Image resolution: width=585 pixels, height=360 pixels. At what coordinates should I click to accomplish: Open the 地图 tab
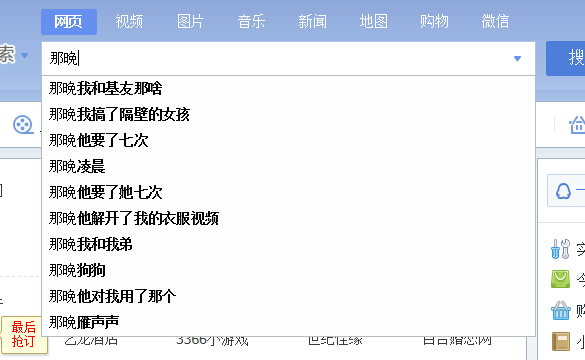point(373,22)
